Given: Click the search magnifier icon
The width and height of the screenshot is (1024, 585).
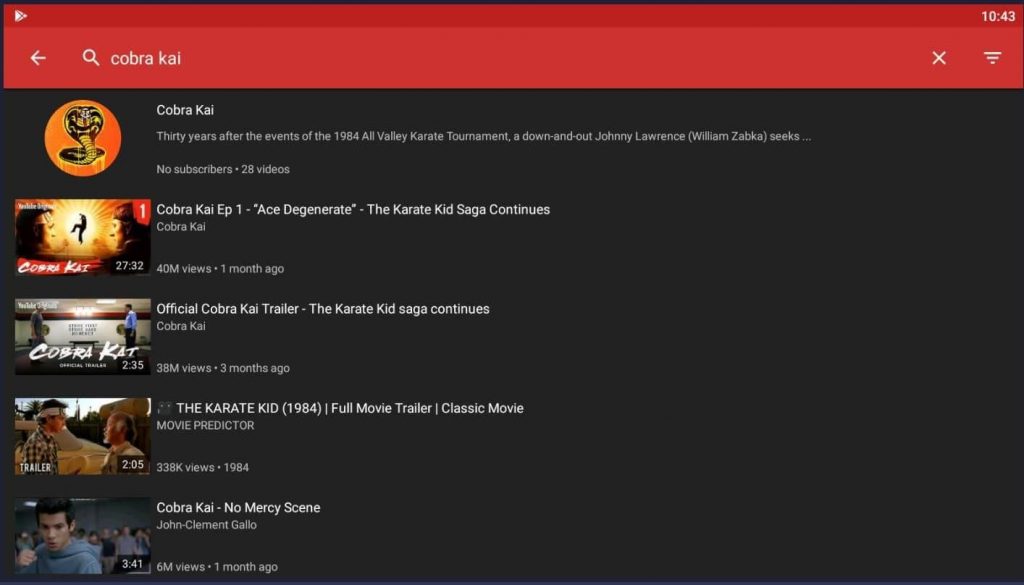Looking at the screenshot, I should click(x=91, y=58).
